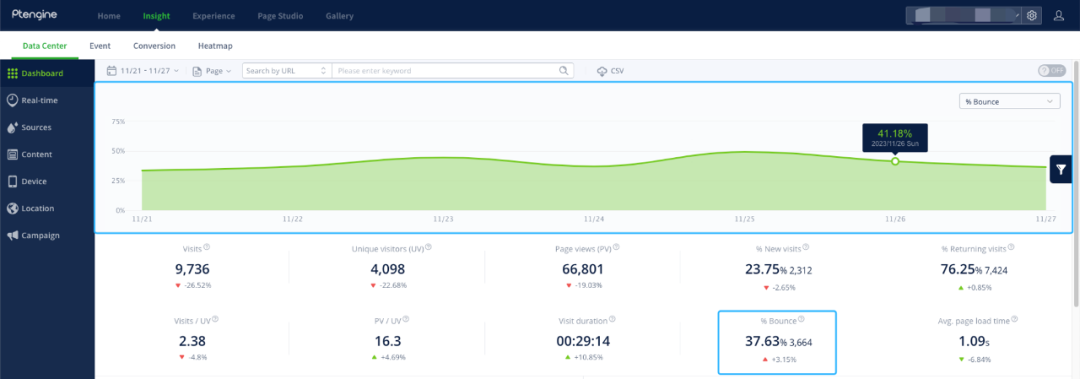Click the Content sidebar icon

[12, 154]
